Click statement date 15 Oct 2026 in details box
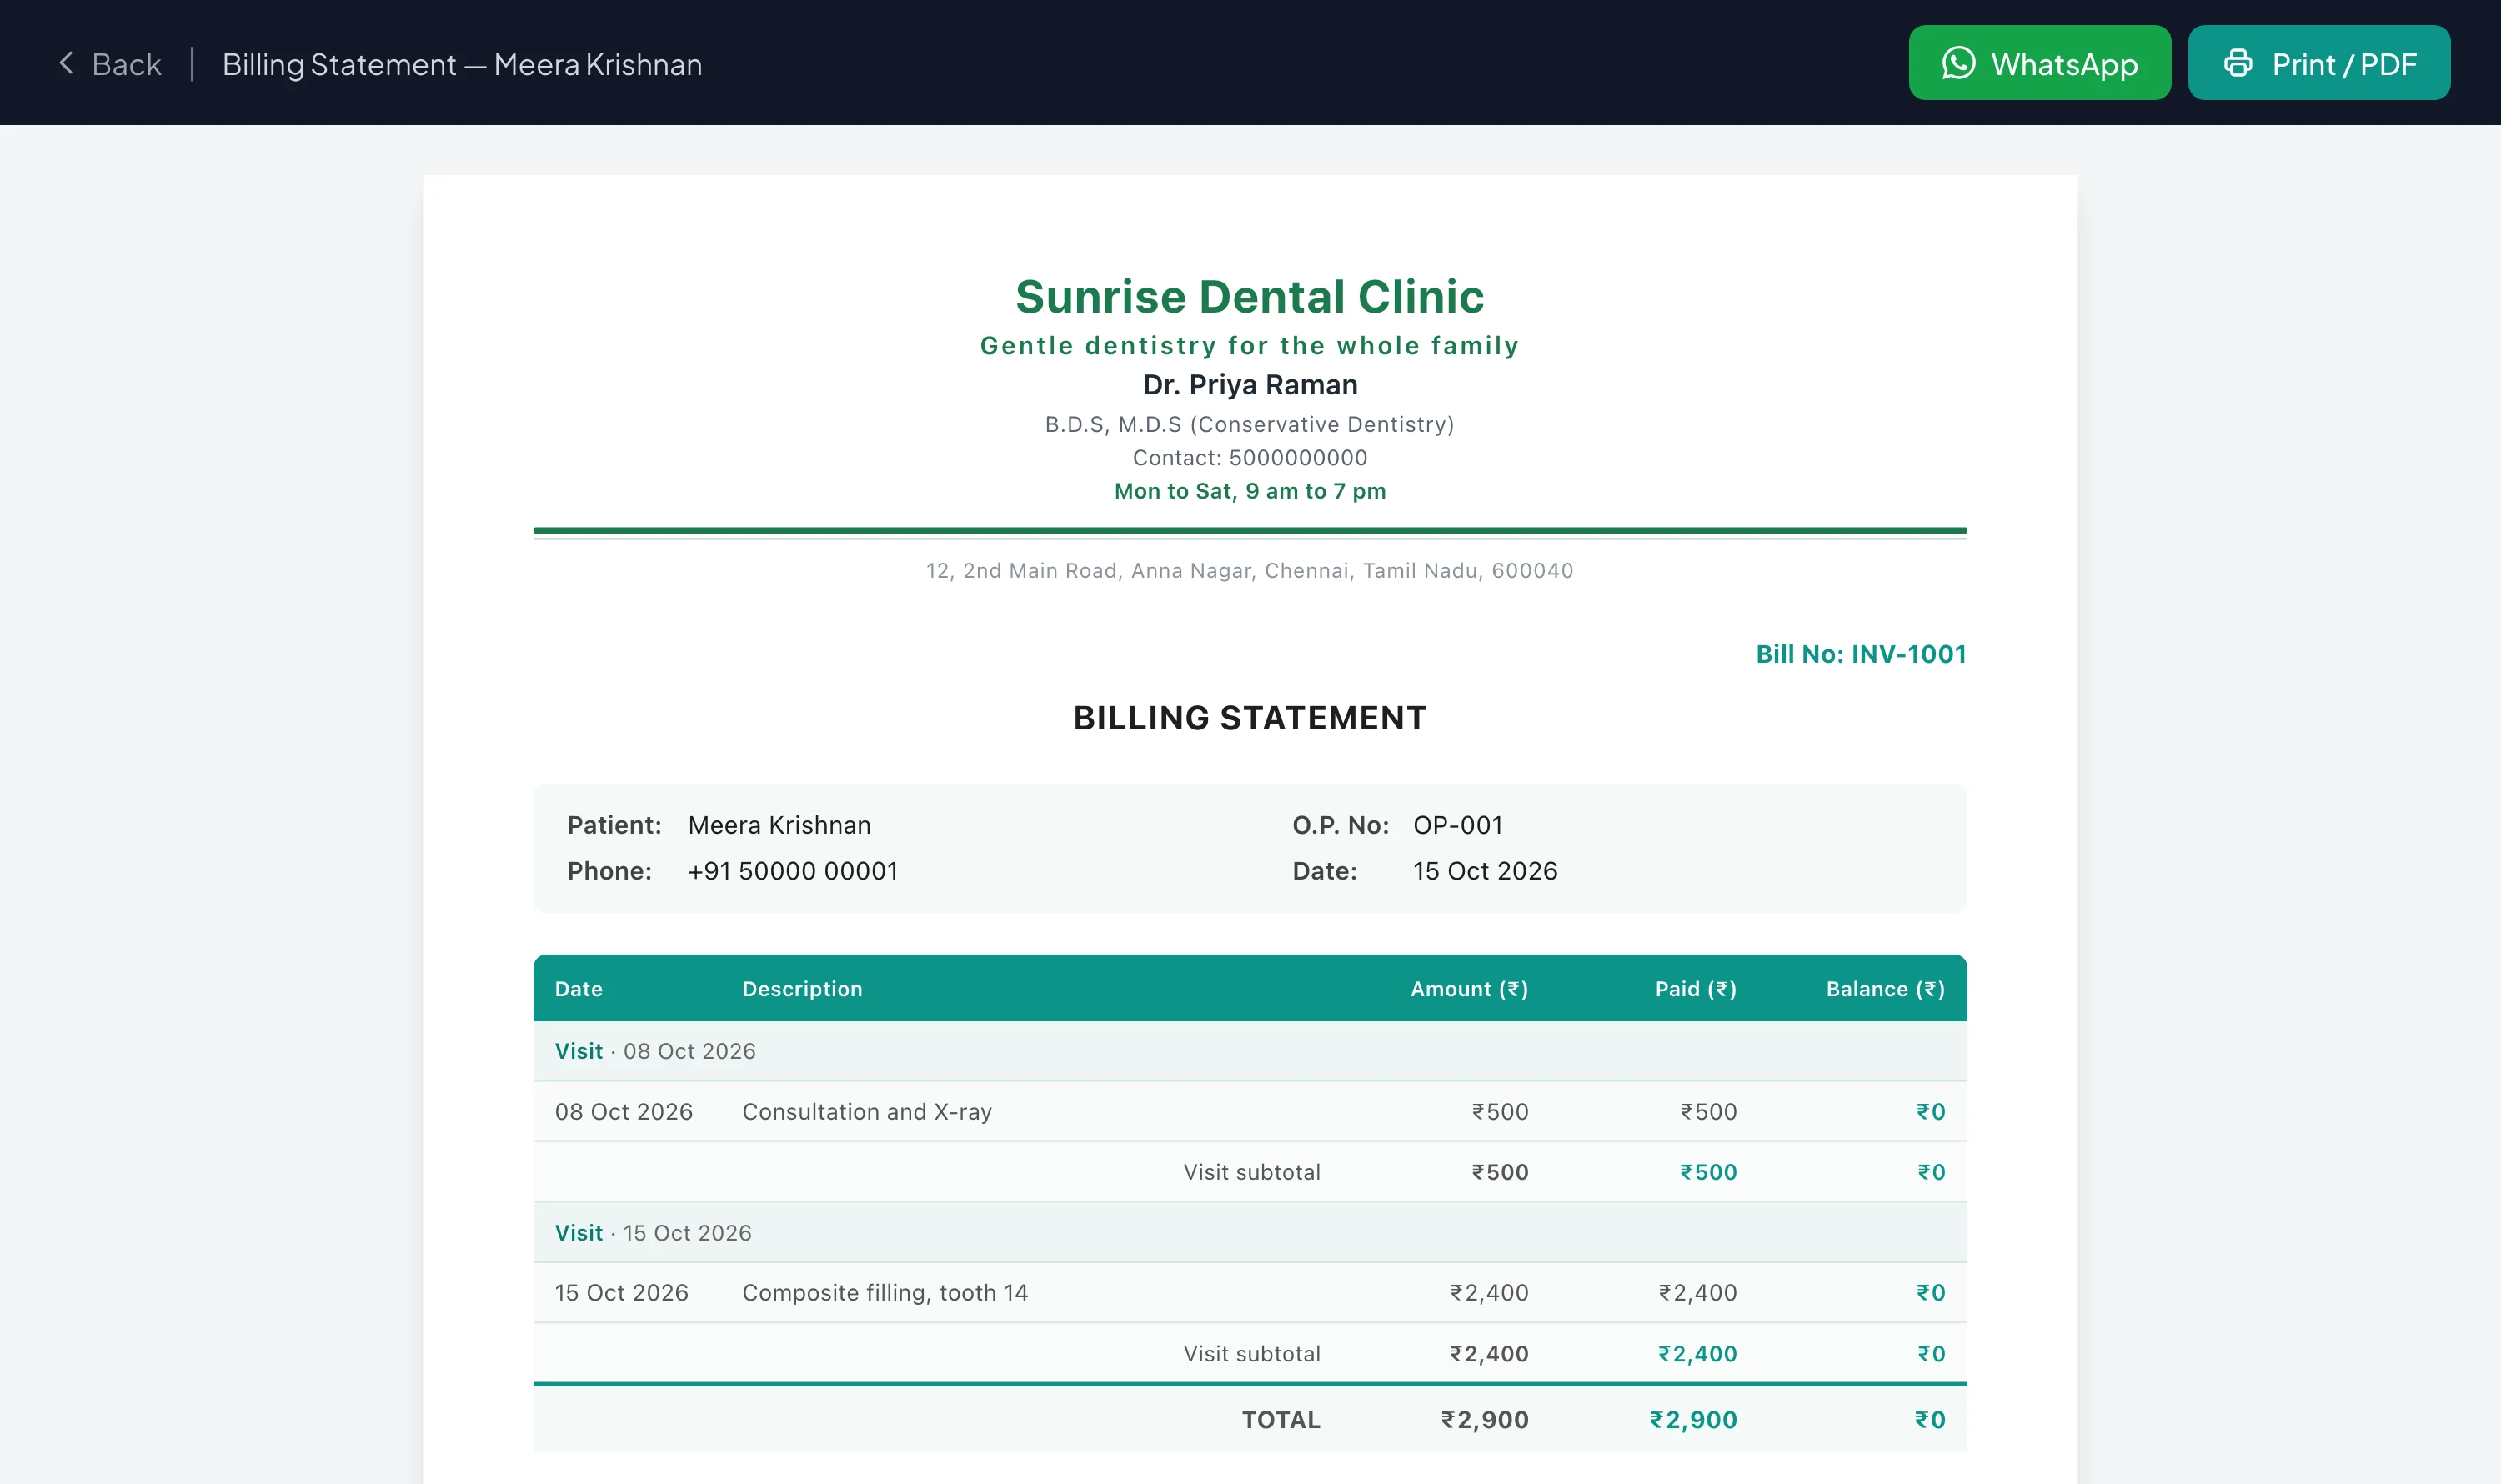Screen dimensions: 2501x1484 tap(1485, 871)
